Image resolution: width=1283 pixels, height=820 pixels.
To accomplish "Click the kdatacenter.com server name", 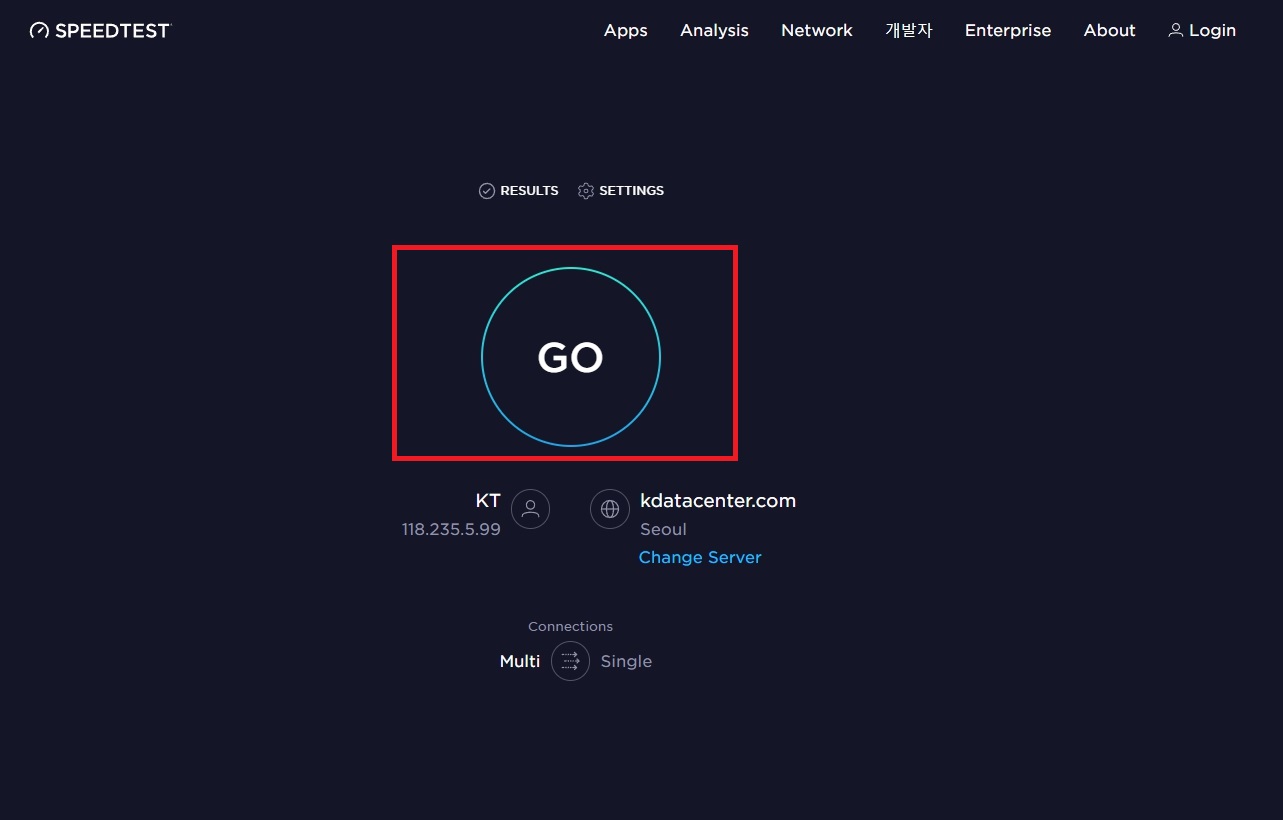I will (x=718, y=501).
